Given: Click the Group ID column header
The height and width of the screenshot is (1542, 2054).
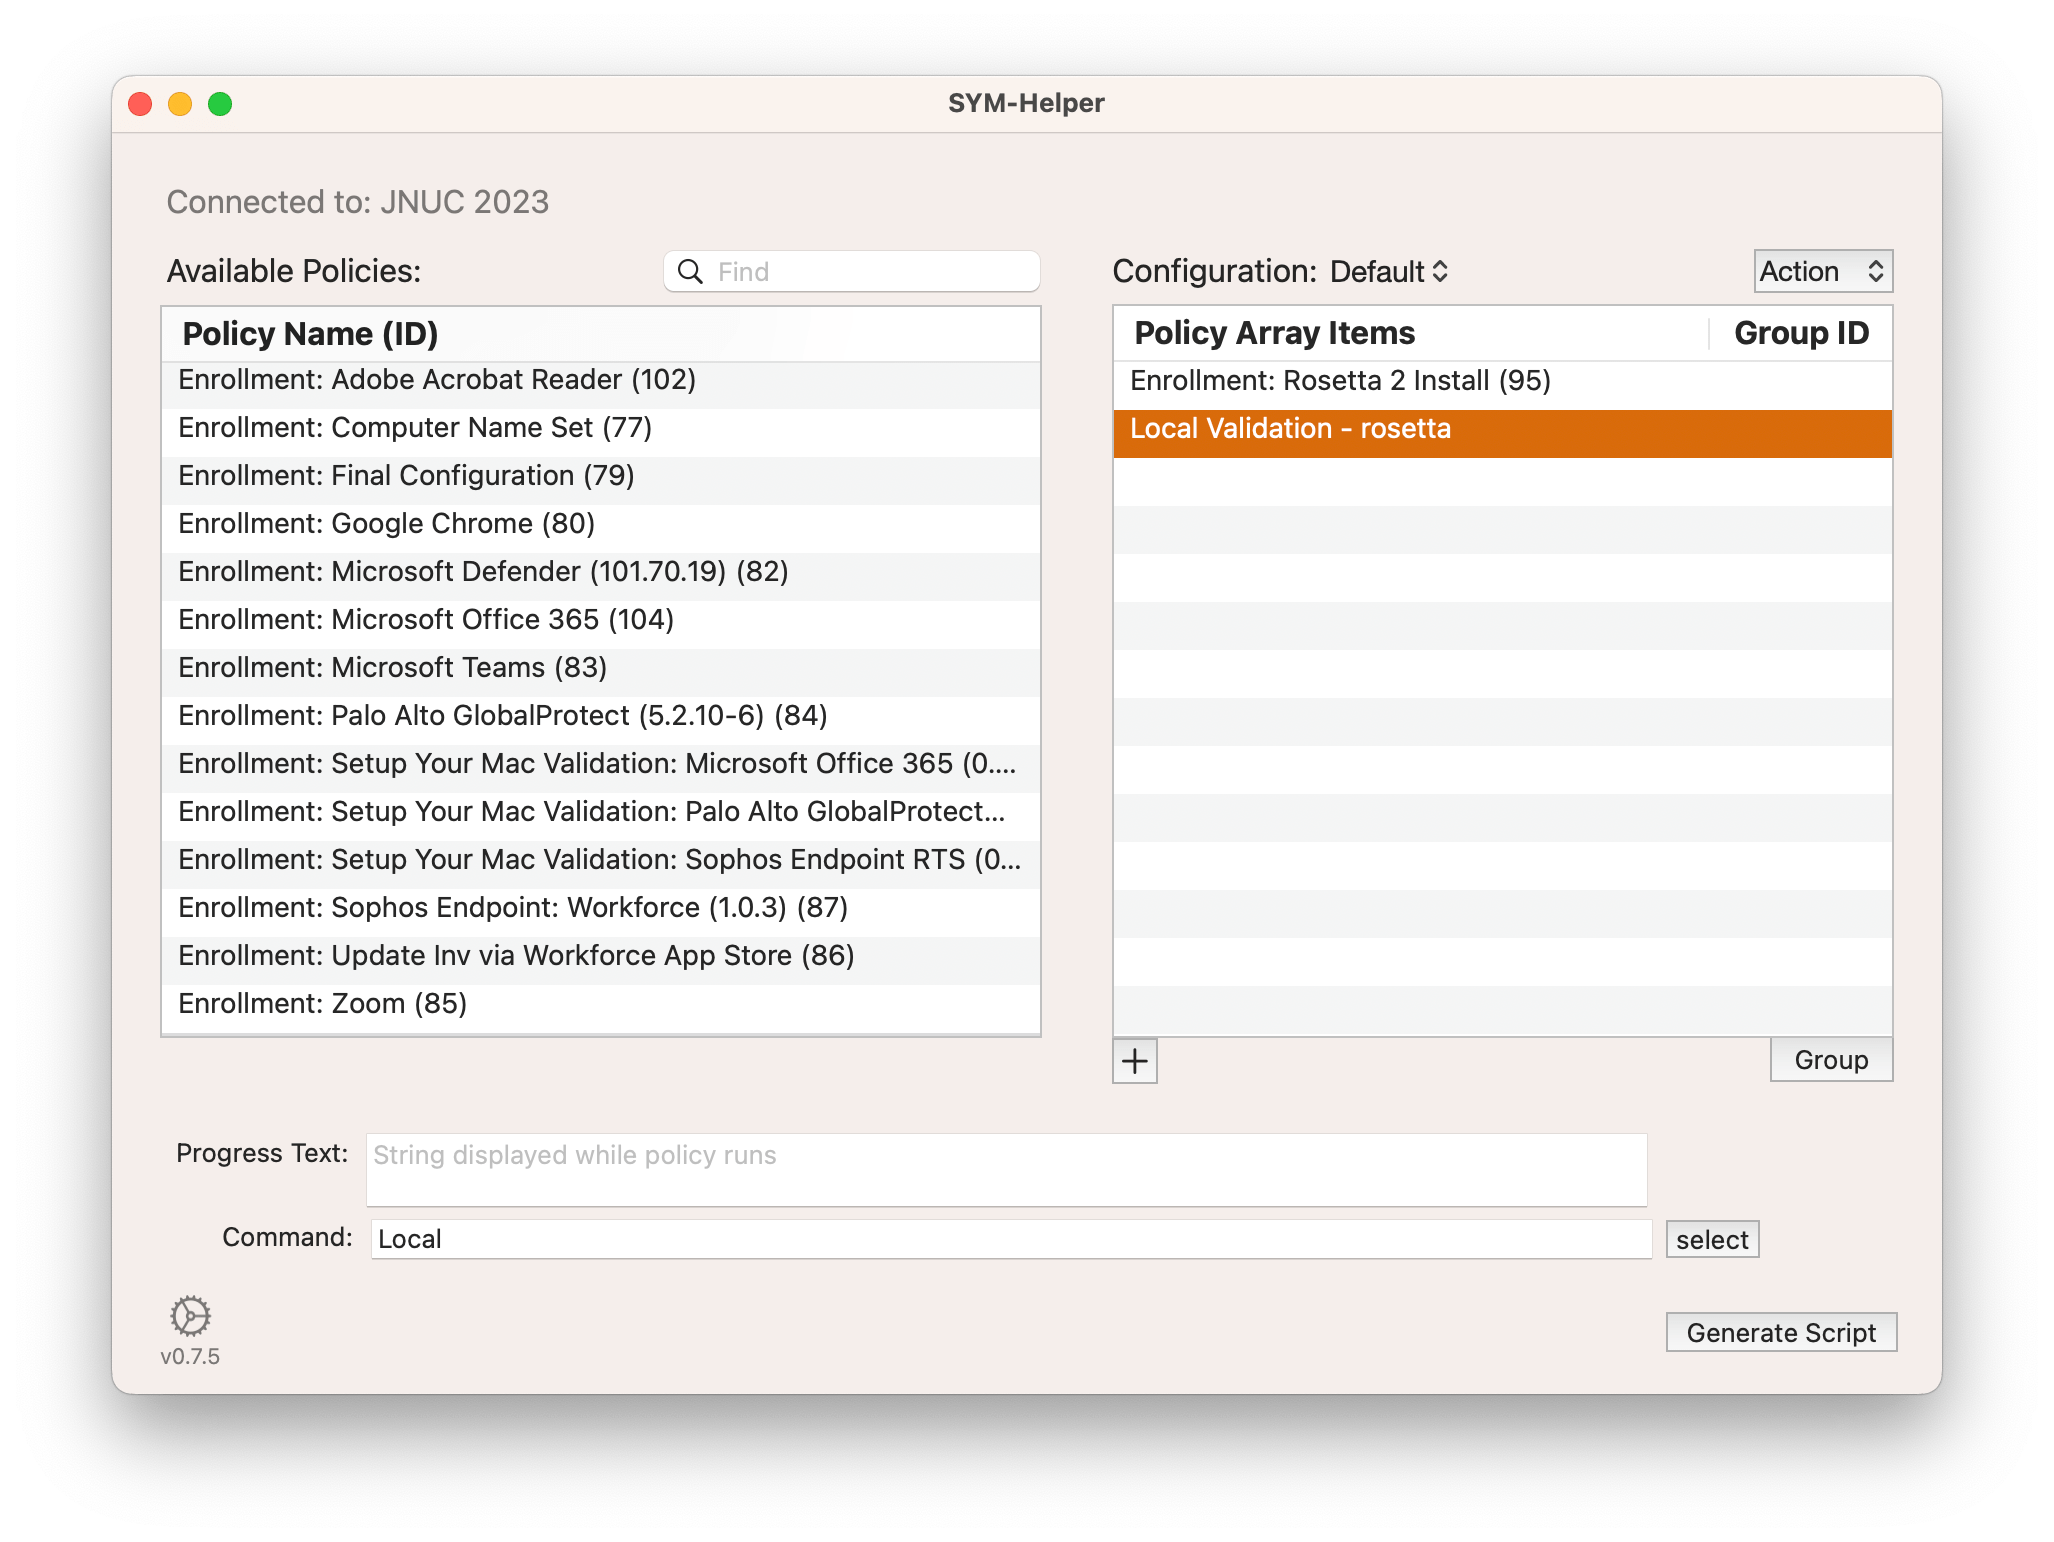Looking at the screenshot, I should tap(1800, 333).
